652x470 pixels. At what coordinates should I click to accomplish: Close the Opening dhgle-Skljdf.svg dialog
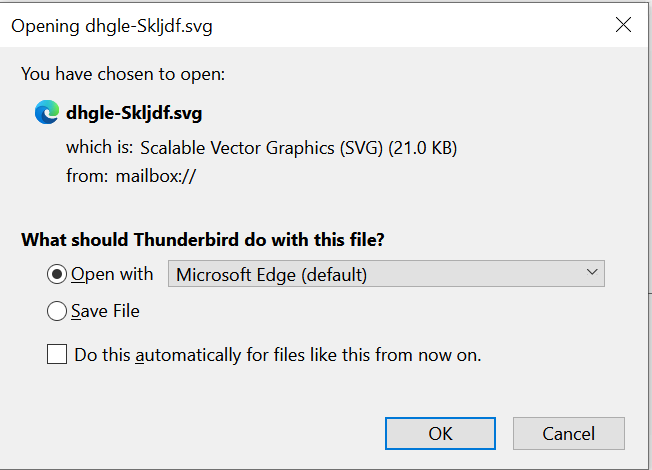[623, 26]
